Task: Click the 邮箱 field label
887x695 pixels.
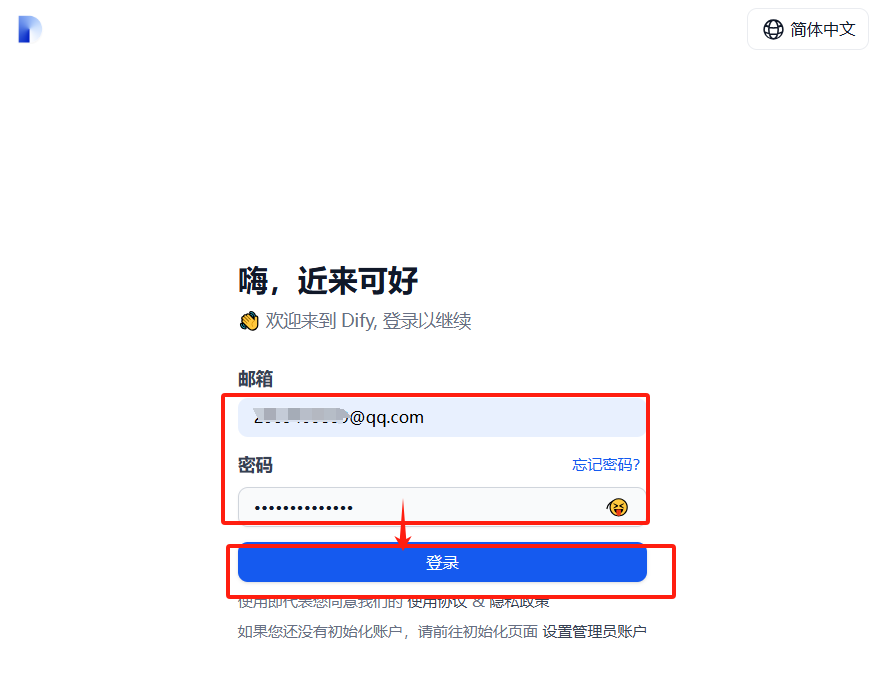Action: 255,378
